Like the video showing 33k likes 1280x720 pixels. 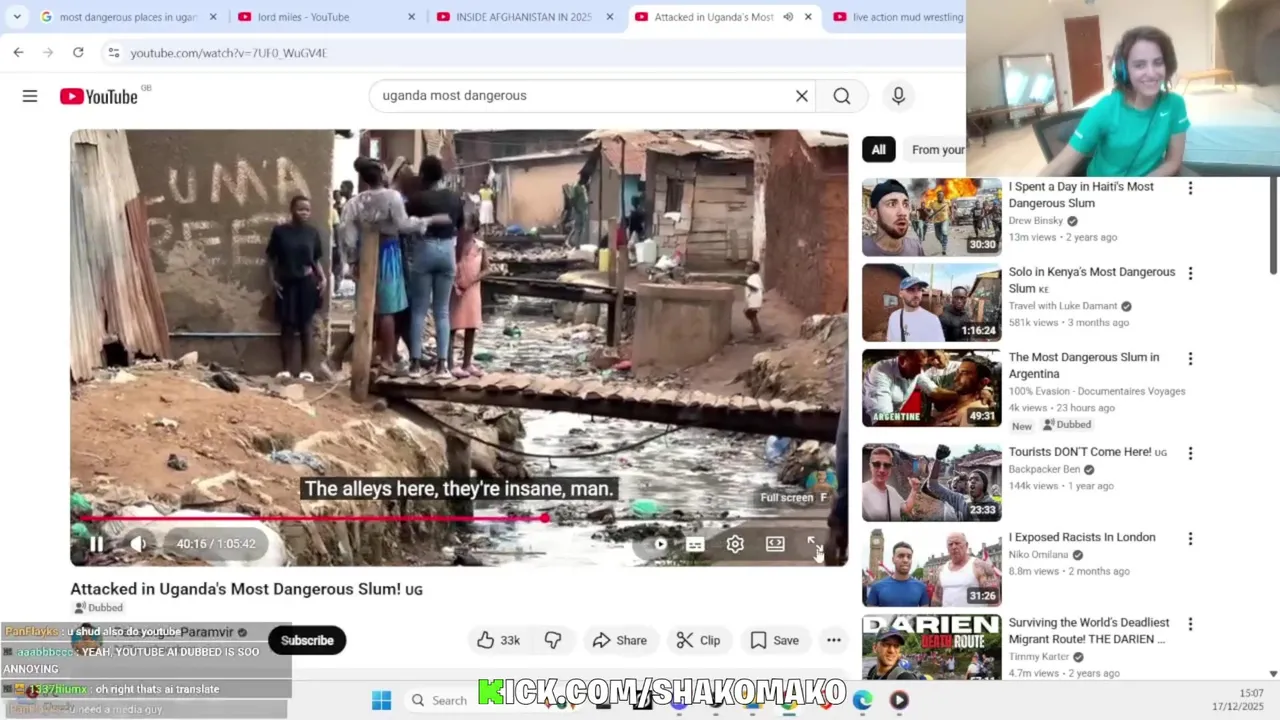(498, 640)
